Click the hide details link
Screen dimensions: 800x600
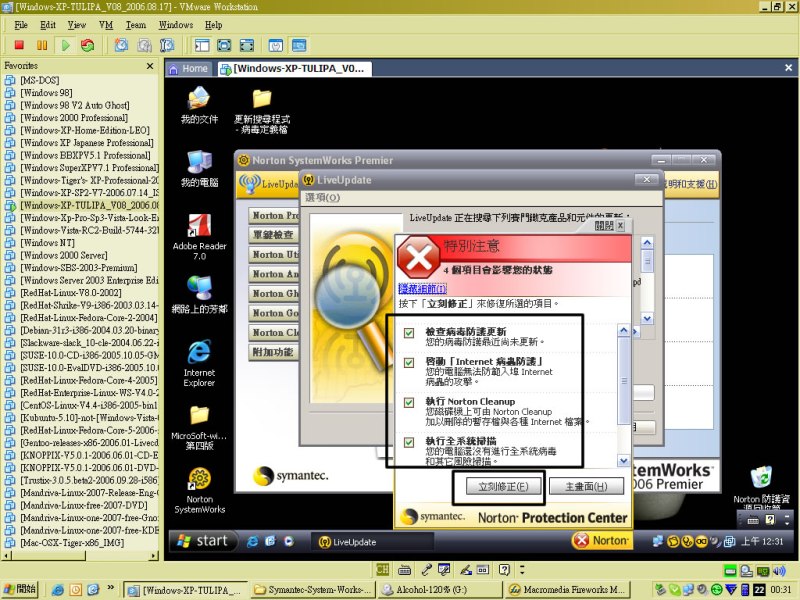[422, 289]
